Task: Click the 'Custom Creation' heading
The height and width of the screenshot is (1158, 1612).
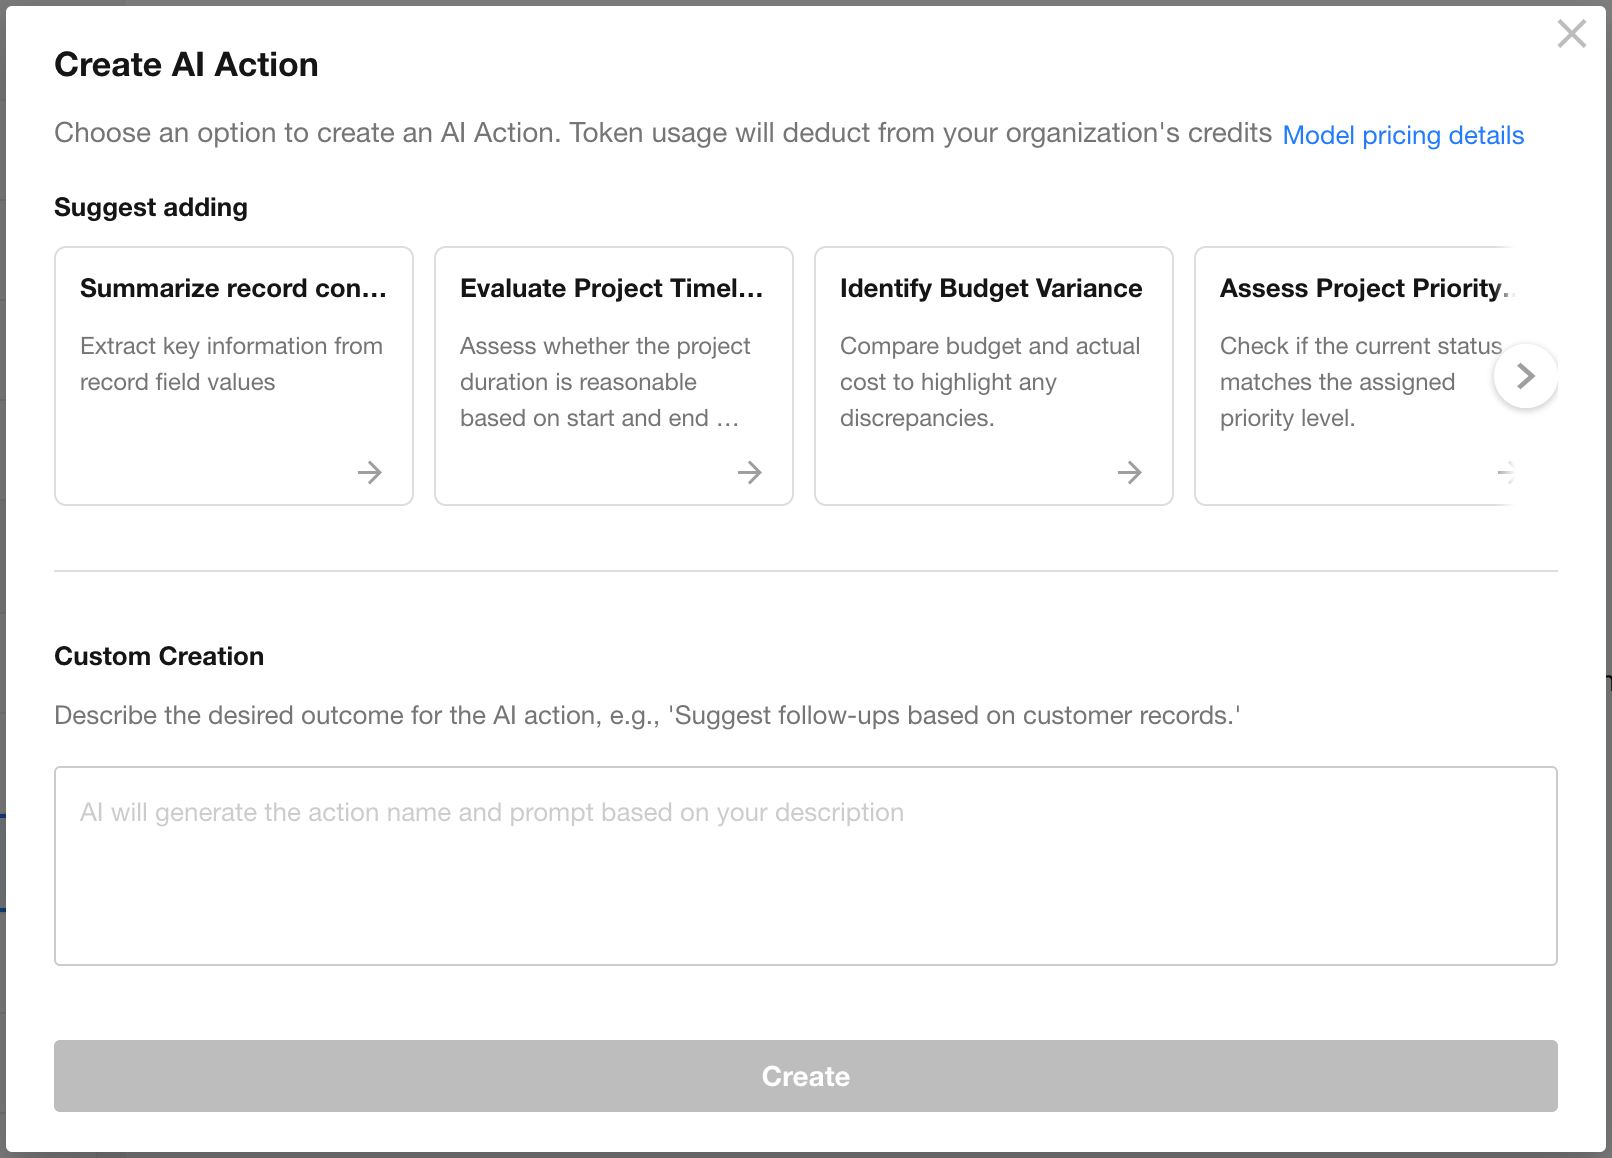Action: (159, 656)
